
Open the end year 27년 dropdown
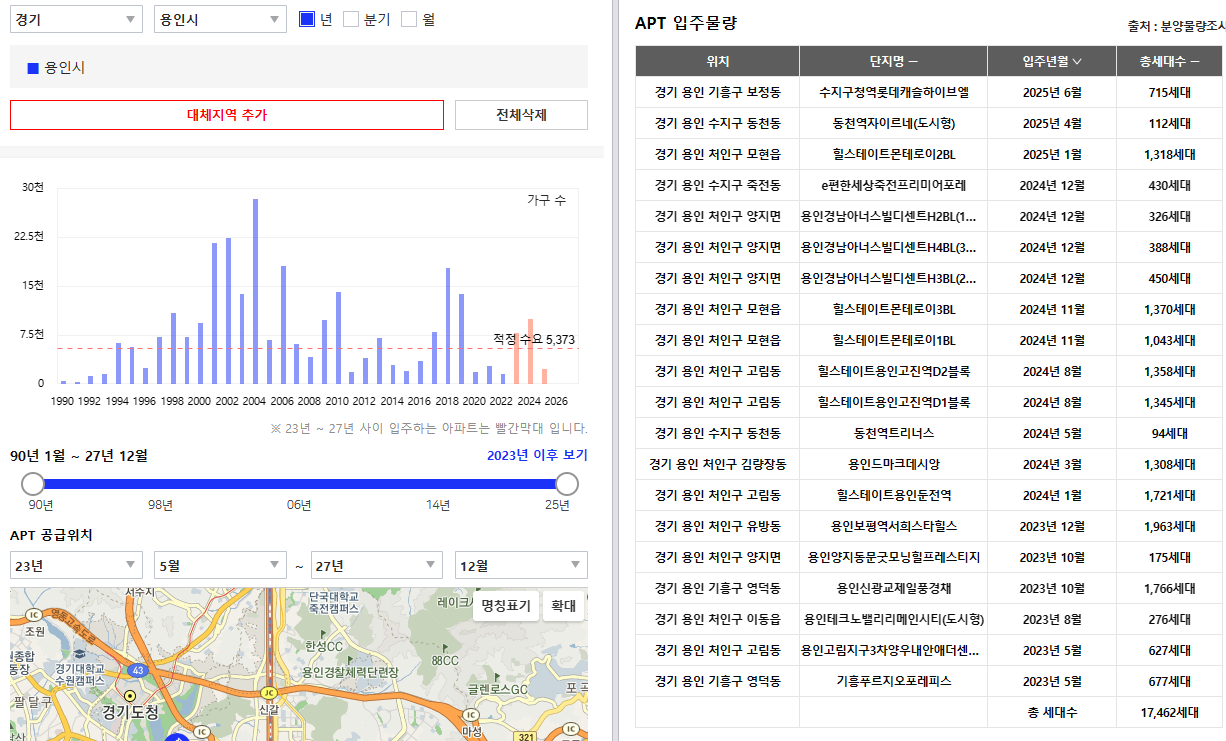click(x=377, y=565)
